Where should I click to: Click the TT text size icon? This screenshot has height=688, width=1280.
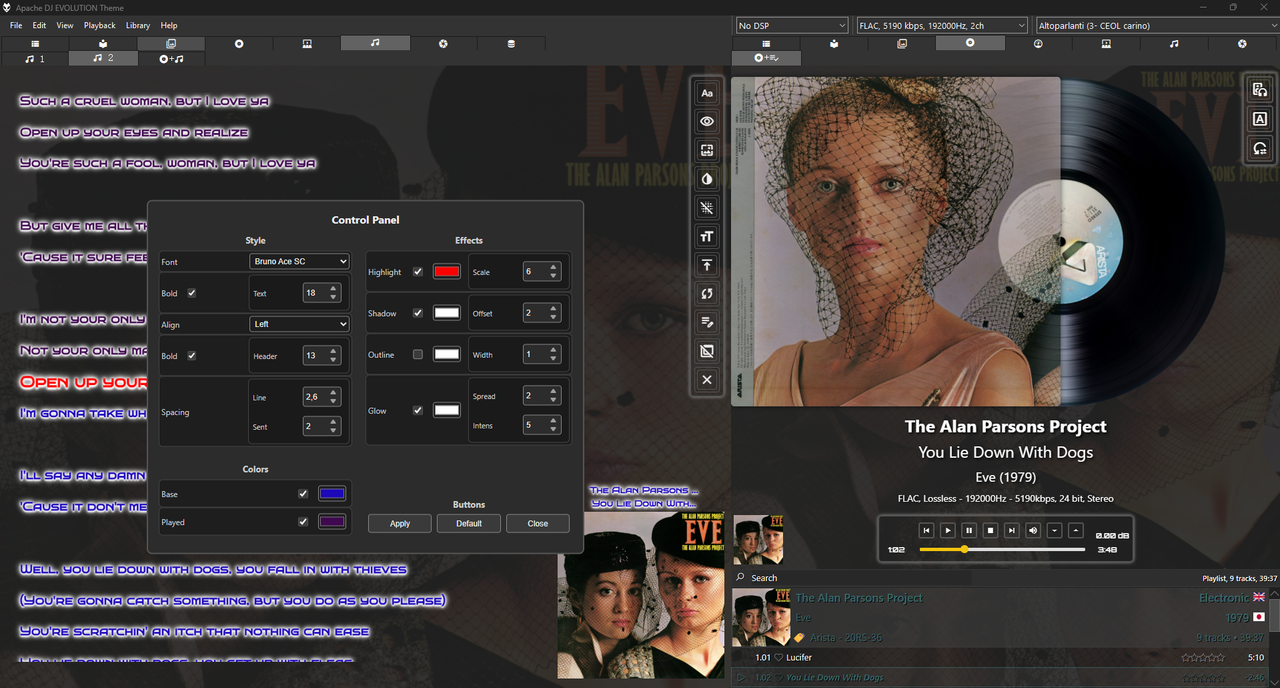point(707,237)
